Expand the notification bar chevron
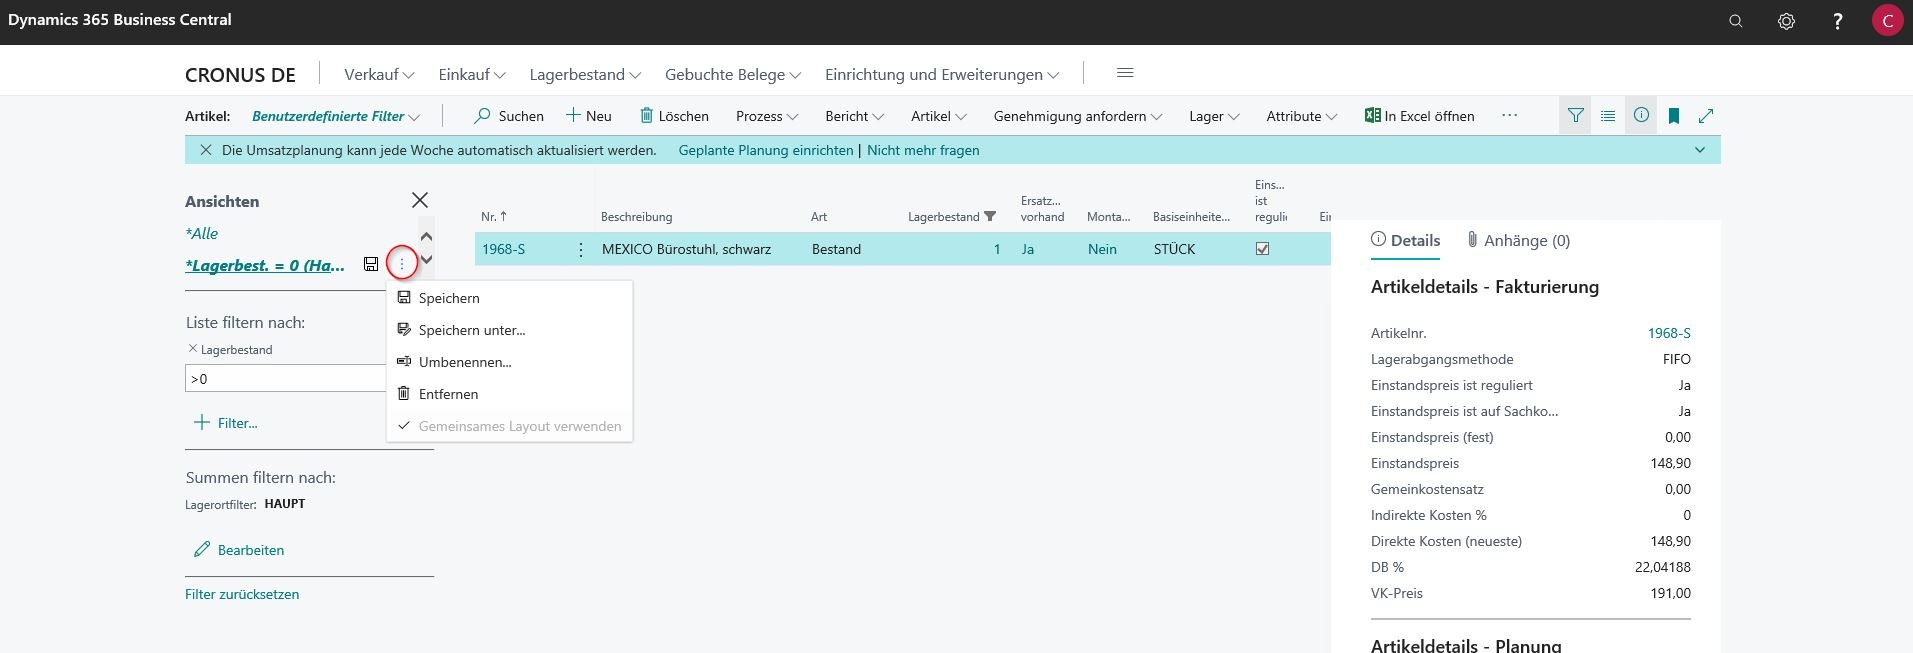 click(1700, 150)
